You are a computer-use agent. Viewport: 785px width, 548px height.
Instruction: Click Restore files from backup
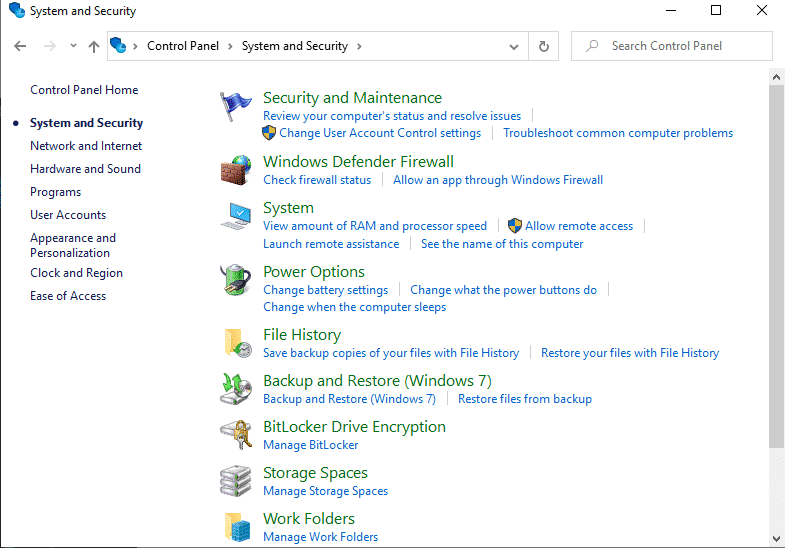point(525,399)
